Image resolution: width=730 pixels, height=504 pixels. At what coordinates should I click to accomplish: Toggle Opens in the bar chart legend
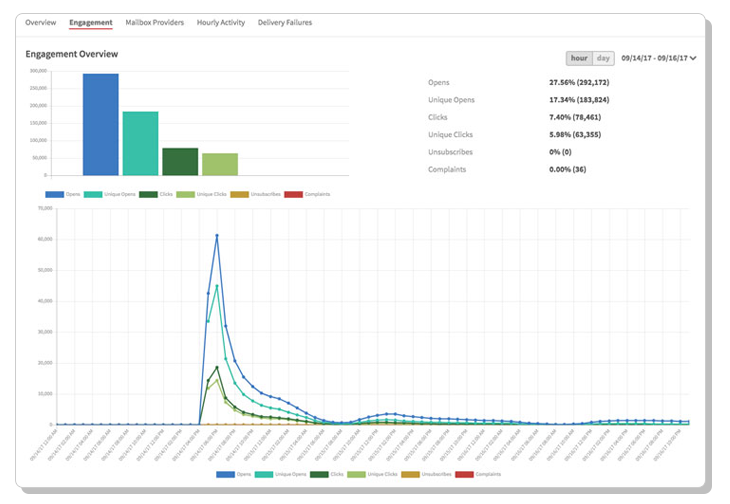[63, 194]
